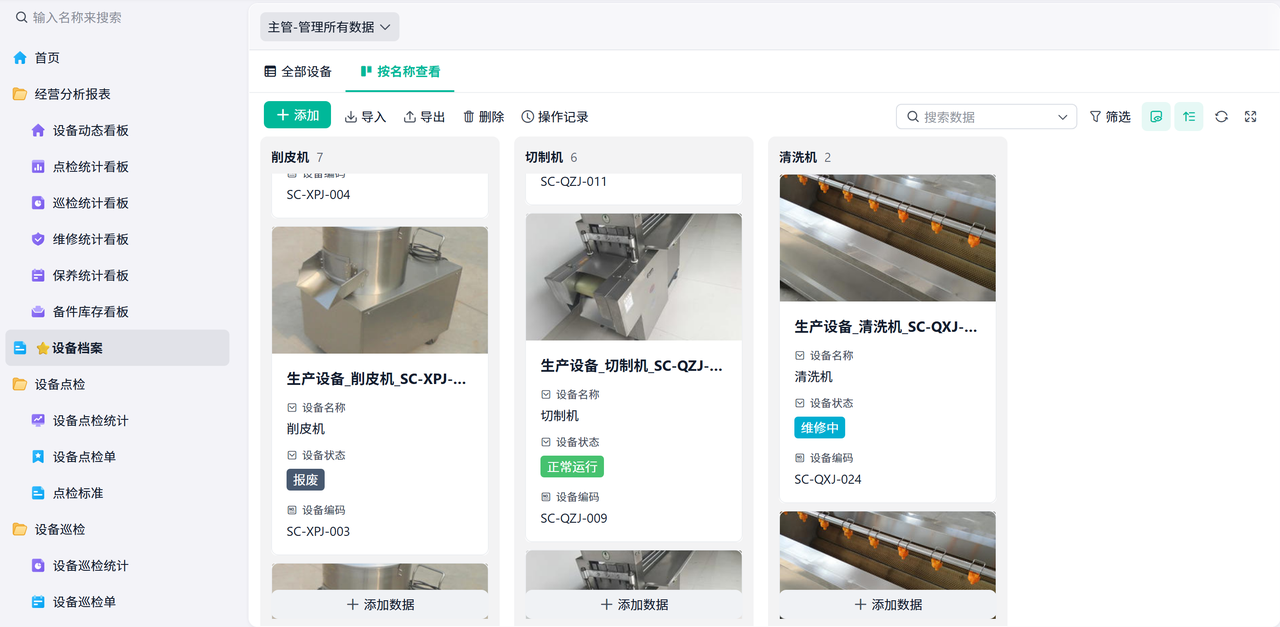Toggle sort order green icon
The height and width of the screenshot is (627, 1280).
pyautogui.click(x=1189, y=117)
